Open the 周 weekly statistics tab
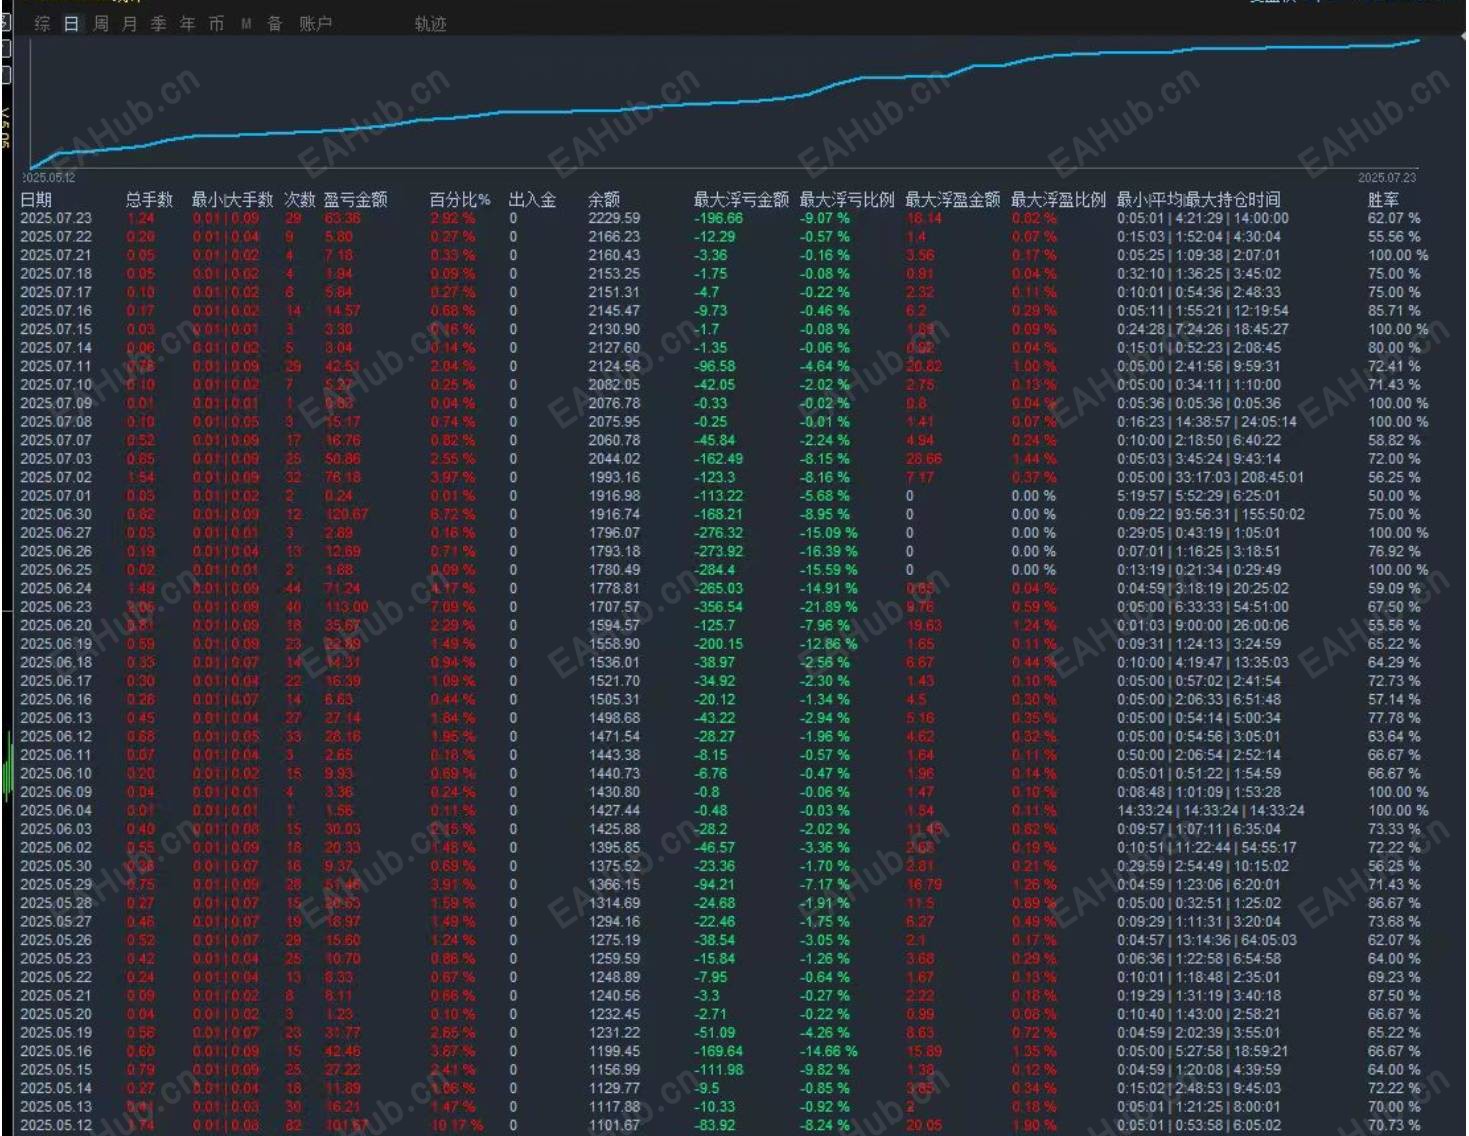Screen dimensions: 1469x1136 100,24
